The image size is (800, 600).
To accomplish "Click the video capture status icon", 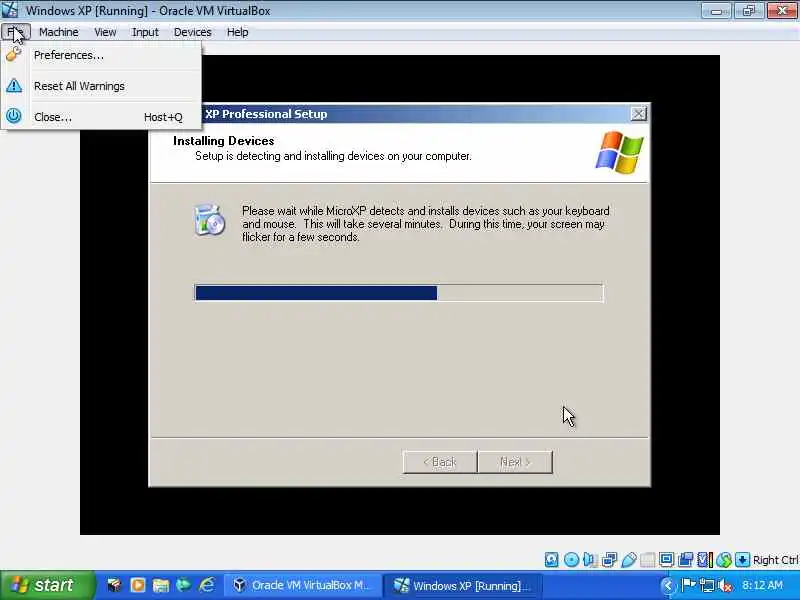I will tap(685, 560).
